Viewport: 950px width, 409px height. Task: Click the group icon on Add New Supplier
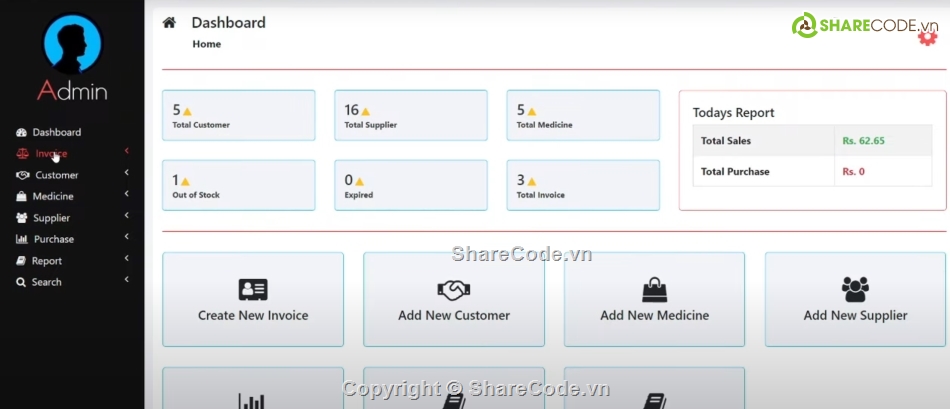[x=855, y=289]
